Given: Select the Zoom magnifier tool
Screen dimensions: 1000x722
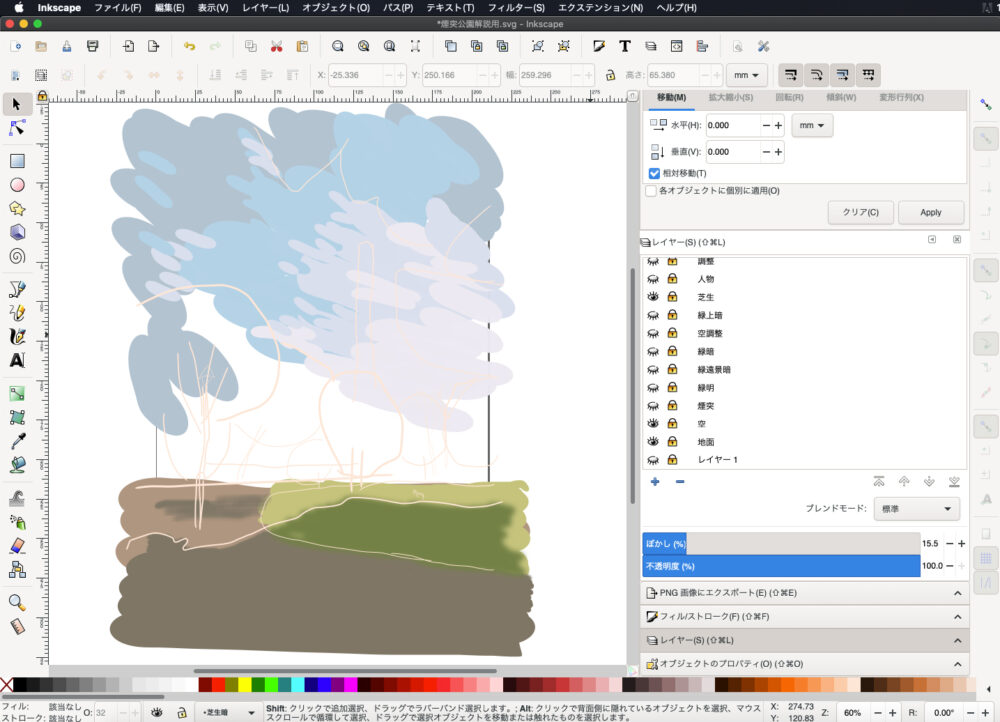Looking at the screenshot, I should (x=17, y=602).
